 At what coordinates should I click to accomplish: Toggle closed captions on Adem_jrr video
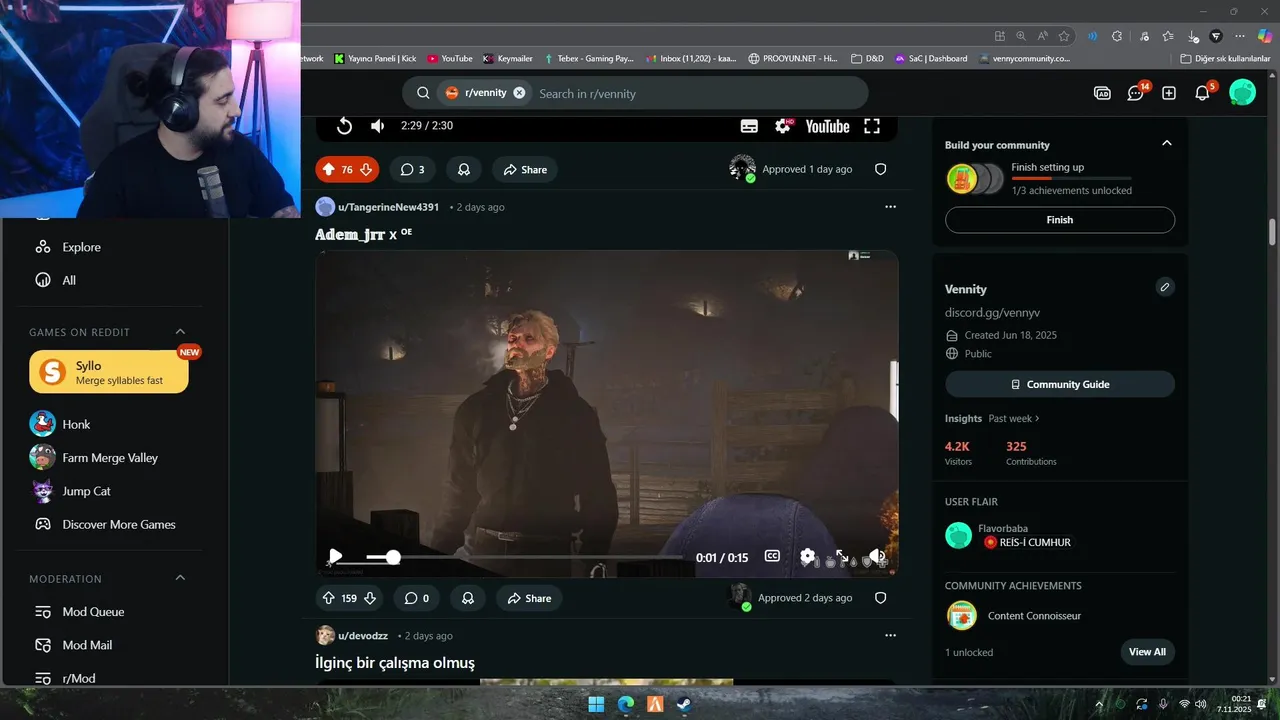[x=772, y=556]
